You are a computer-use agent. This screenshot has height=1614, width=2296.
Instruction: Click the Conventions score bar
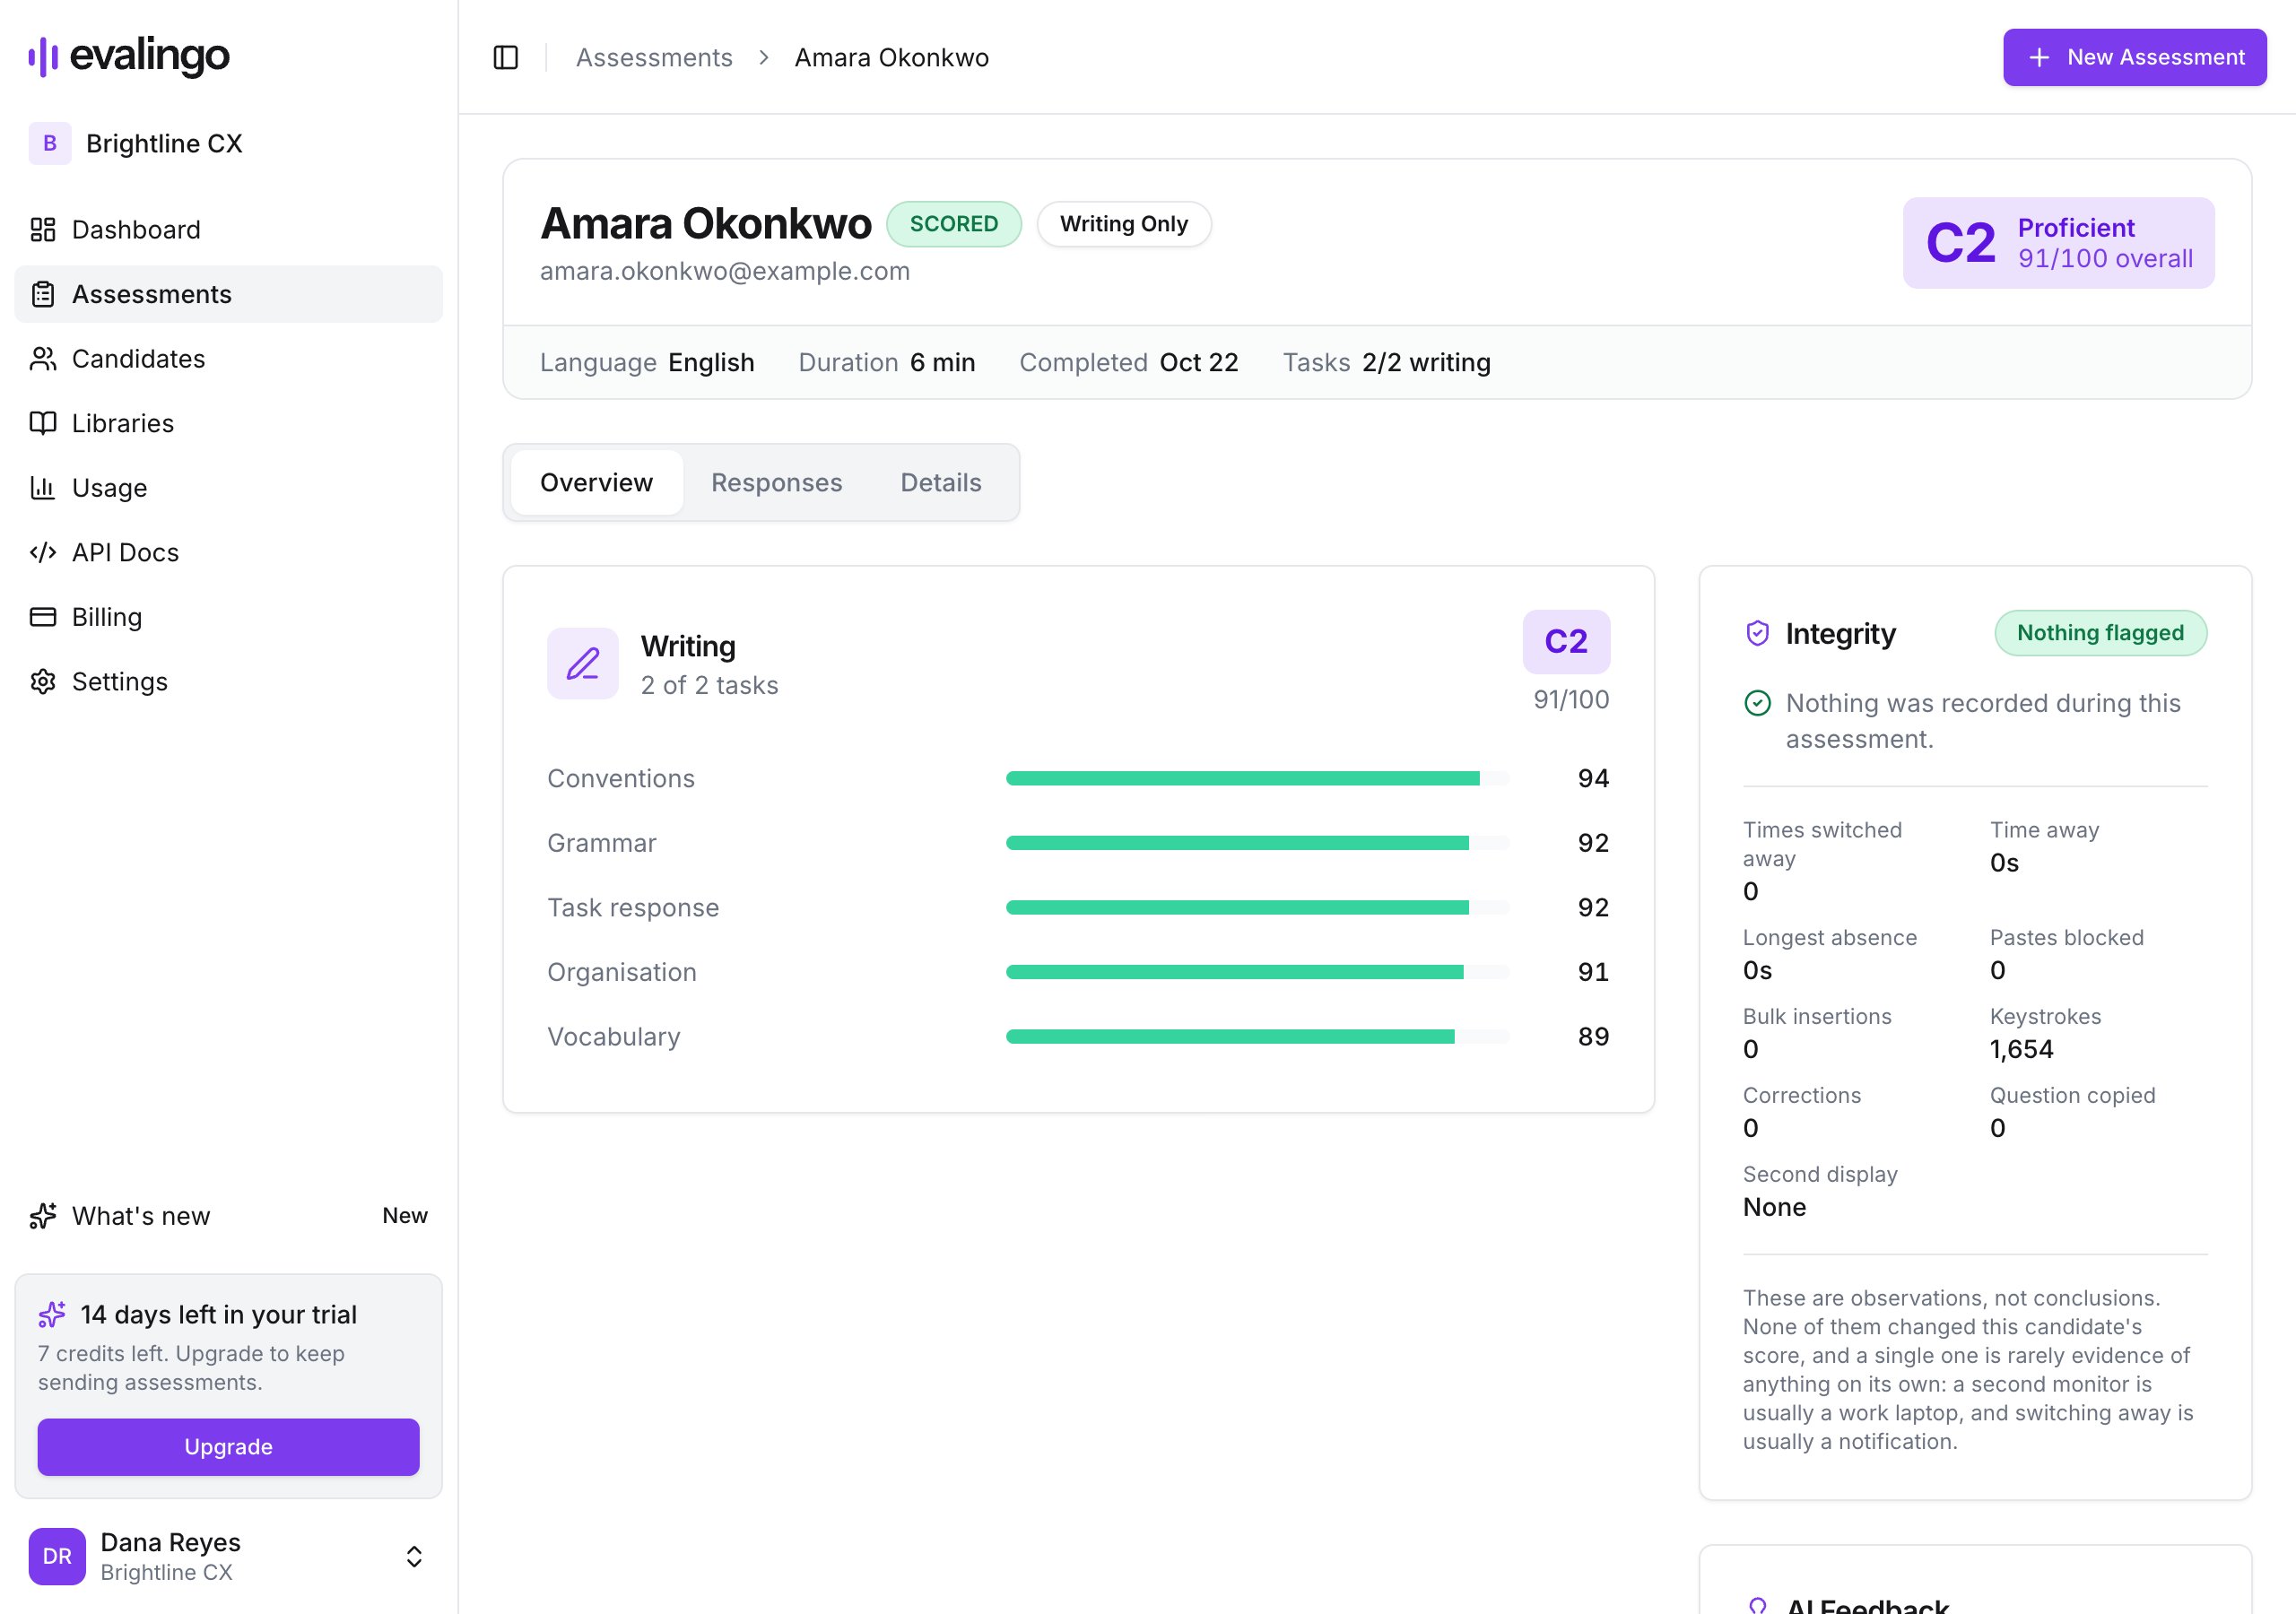coord(1257,778)
